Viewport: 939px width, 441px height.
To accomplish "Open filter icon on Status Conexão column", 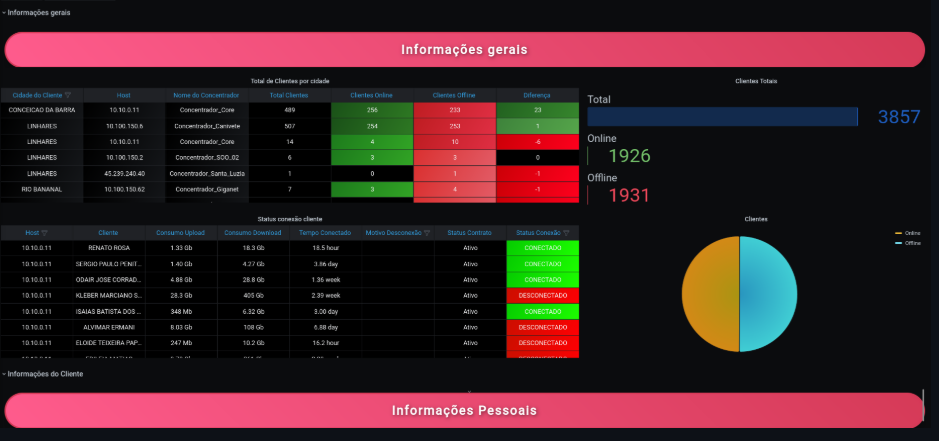I will 568,233.
